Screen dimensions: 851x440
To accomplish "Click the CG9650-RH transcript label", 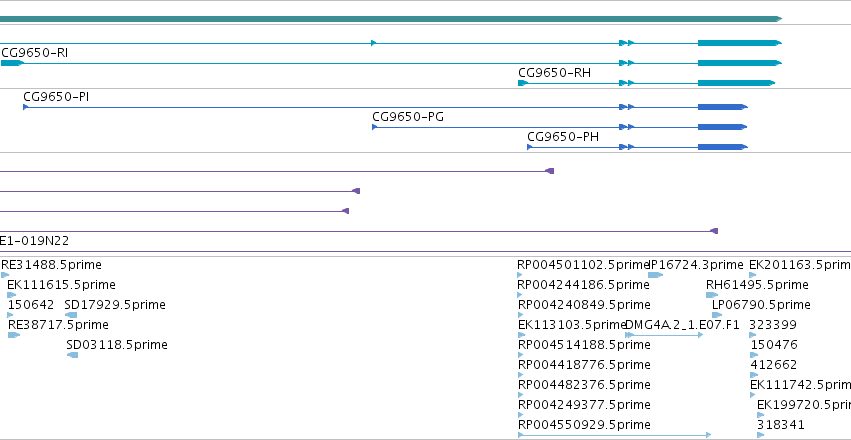I will point(554,73).
